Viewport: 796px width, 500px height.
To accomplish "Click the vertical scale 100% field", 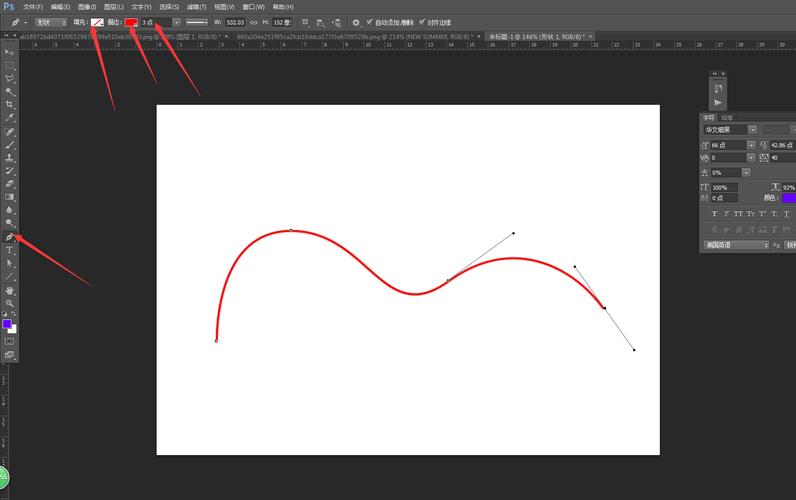I will pyautogui.click(x=724, y=187).
